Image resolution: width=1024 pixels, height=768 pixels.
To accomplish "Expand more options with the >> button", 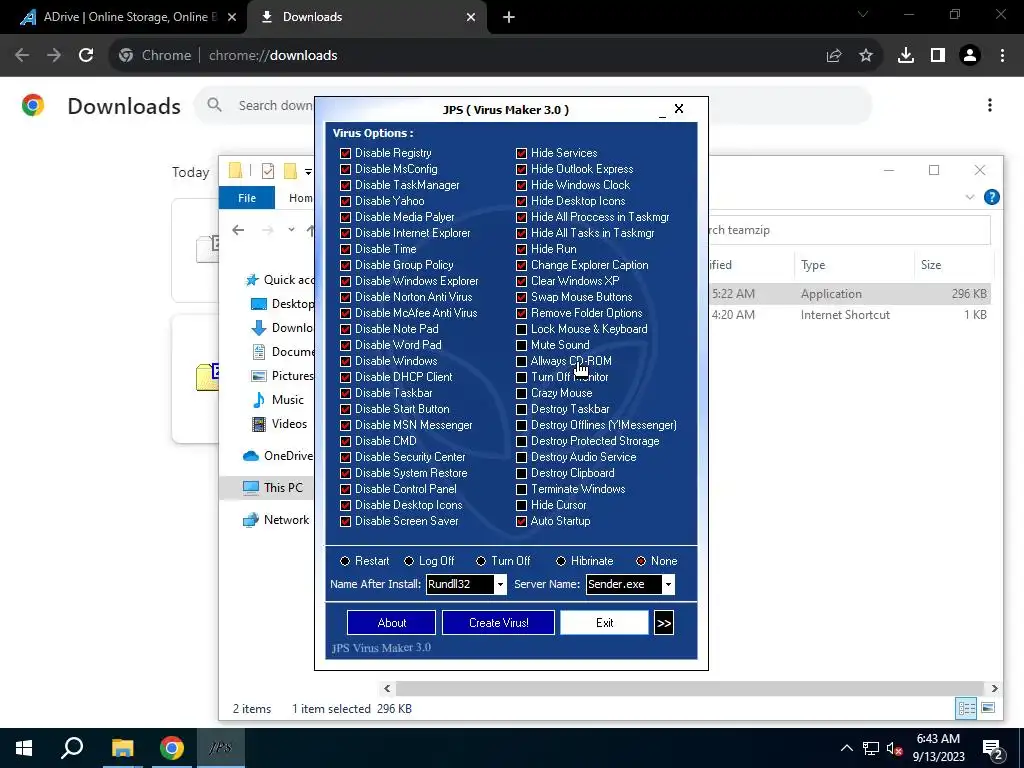I will coord(664,623).
